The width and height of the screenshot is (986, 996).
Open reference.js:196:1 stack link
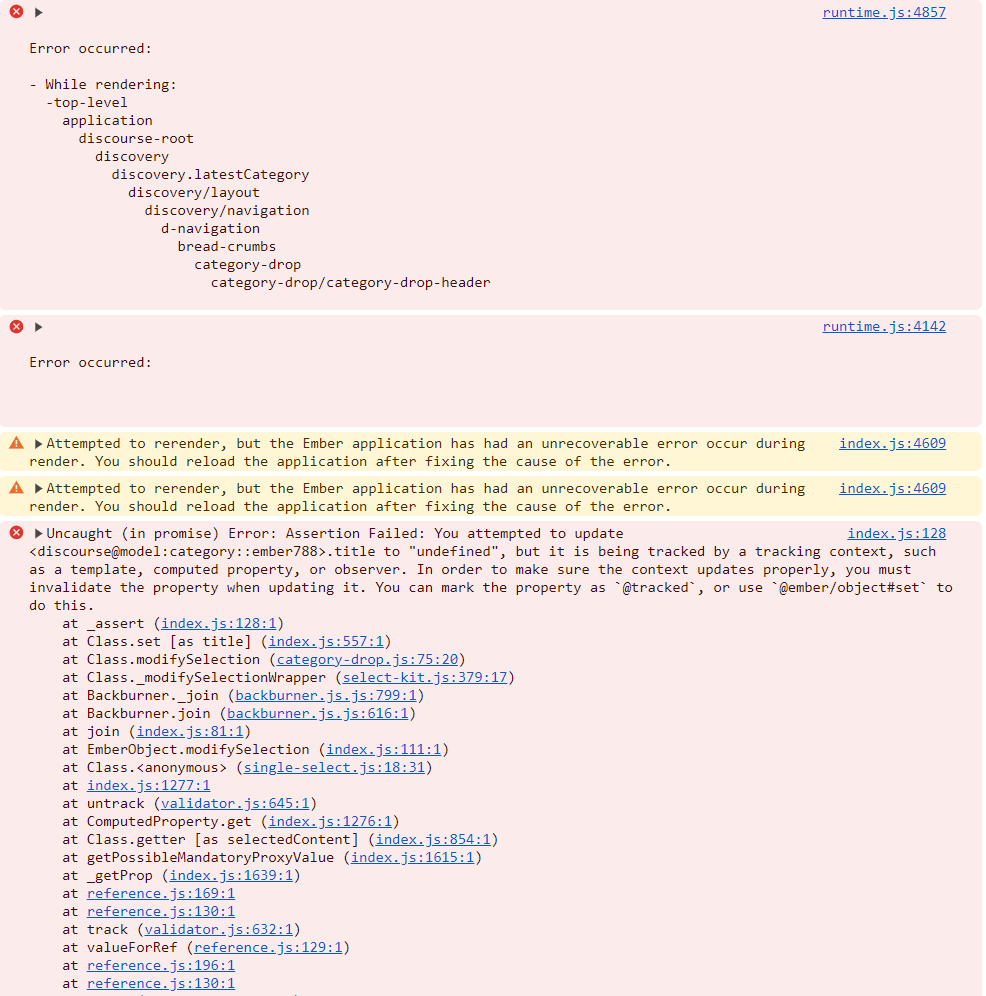[161, 966]
